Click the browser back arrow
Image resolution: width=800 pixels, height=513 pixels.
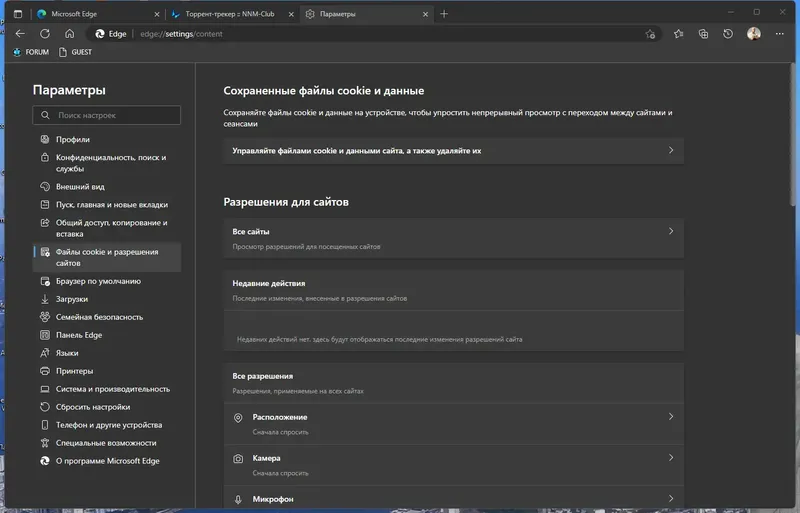(x=20, y=33)
